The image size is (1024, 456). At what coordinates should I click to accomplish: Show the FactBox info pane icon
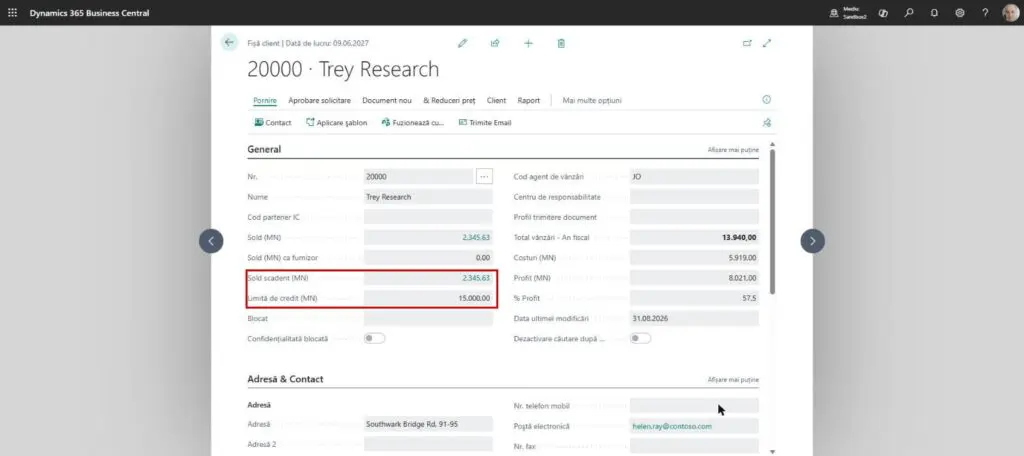(767, 100)
